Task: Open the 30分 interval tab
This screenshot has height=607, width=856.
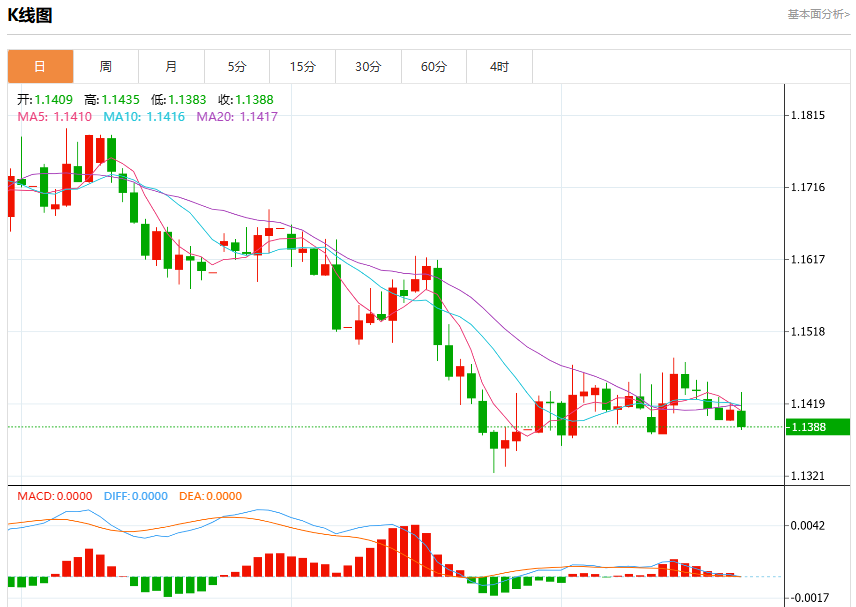Action: (x=368, y=67)
